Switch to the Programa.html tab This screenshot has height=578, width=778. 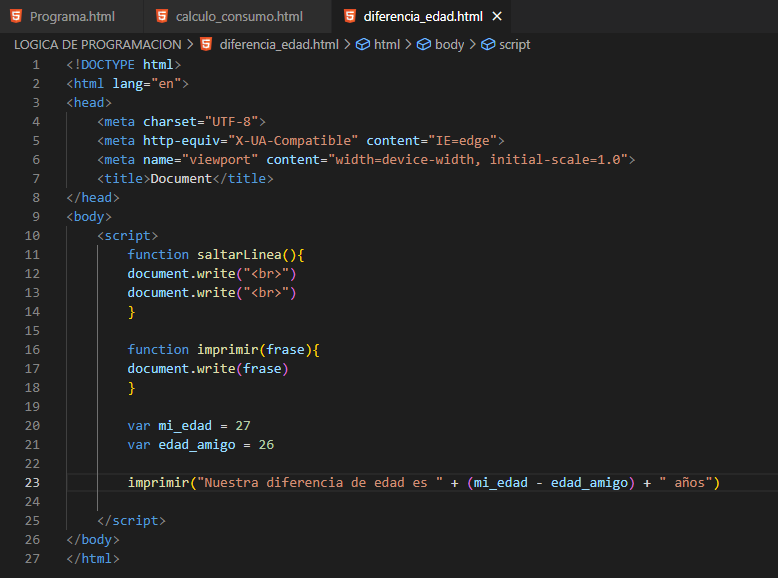pos(71,16)
